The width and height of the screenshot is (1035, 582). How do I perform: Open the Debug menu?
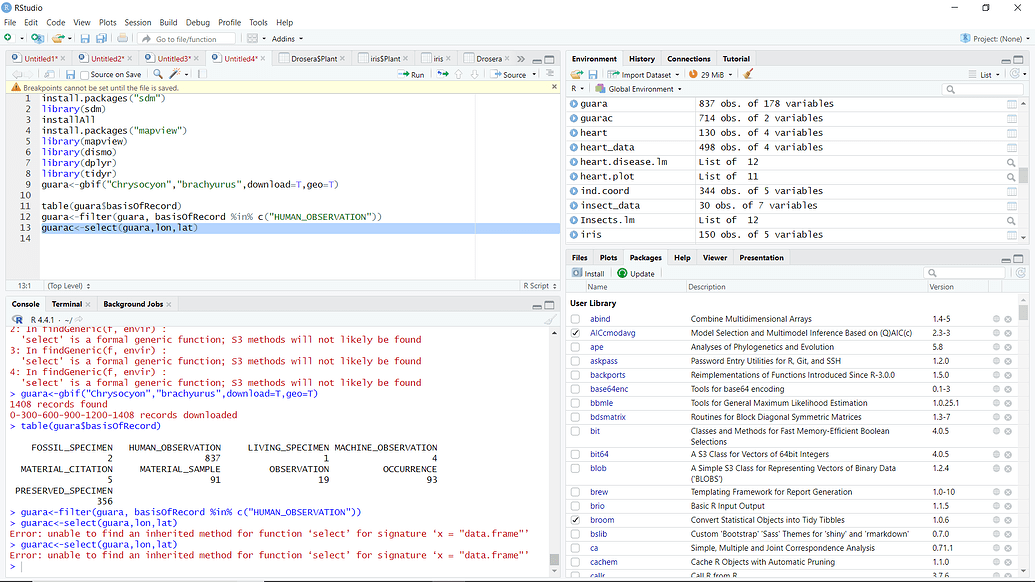(198, 22)
